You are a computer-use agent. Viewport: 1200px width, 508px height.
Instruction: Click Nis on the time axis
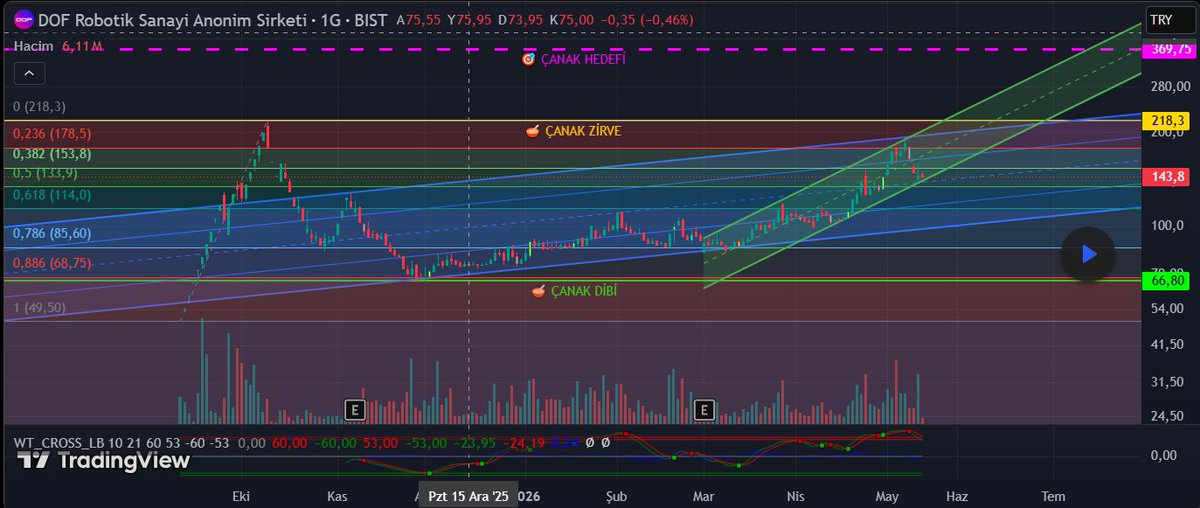click(x=795, y=496)
